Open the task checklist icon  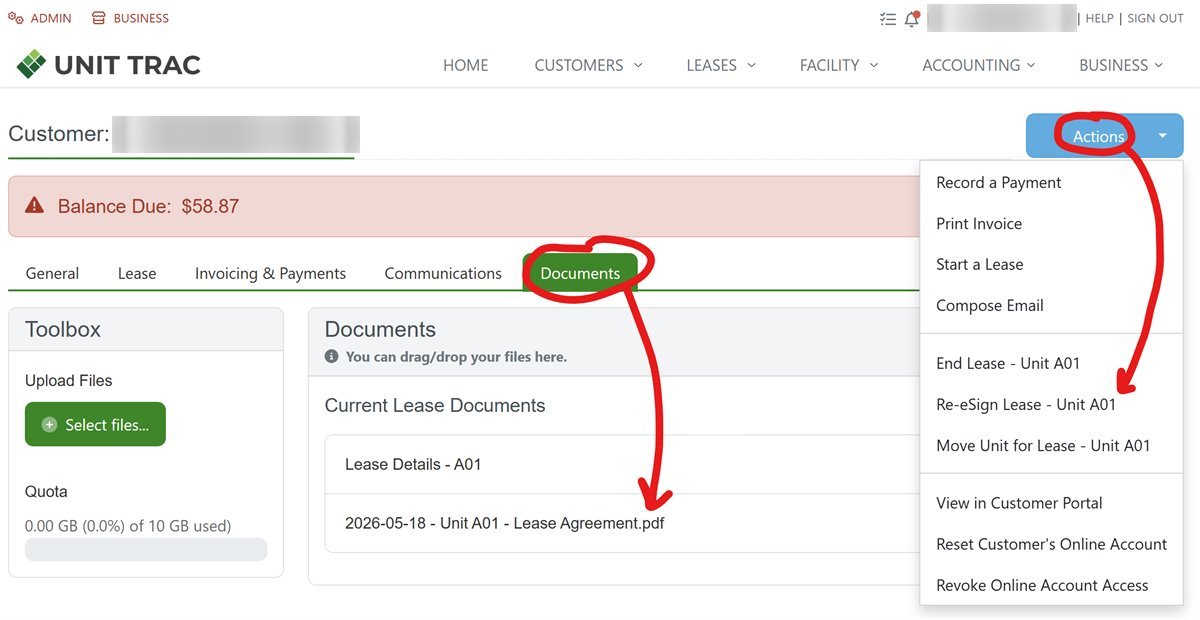click(x=887, y=18)
